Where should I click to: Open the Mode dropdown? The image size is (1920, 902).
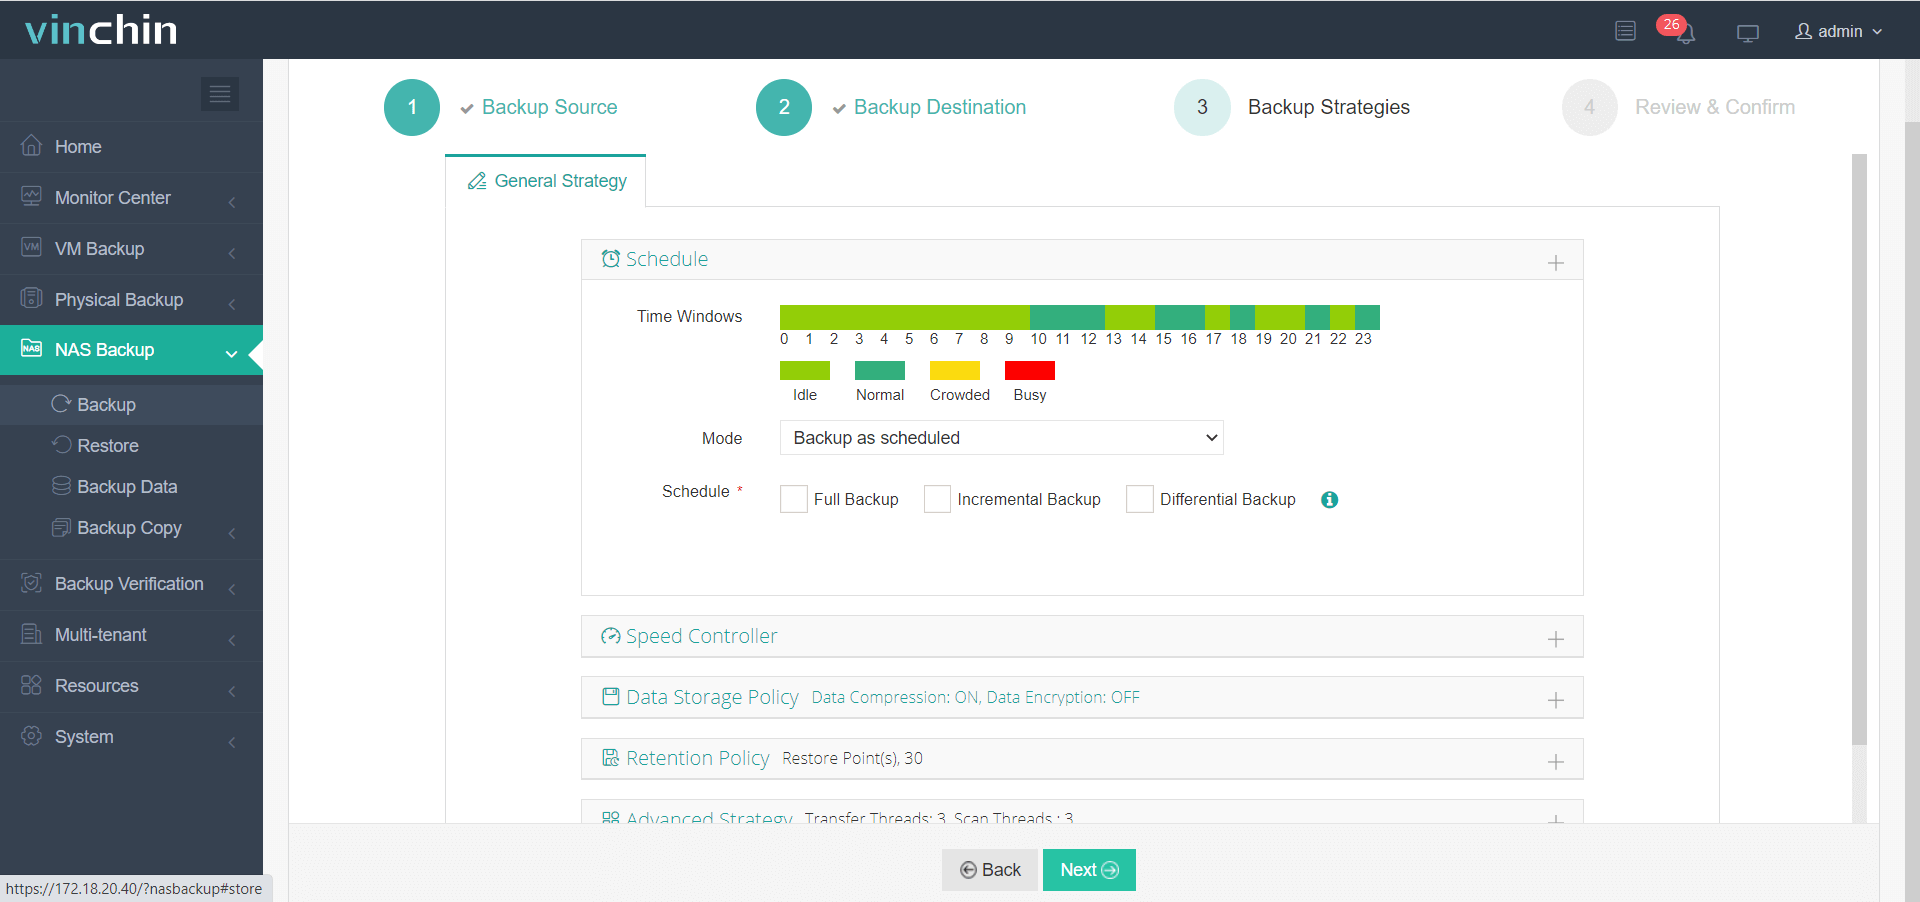[x=1001, y=438]
